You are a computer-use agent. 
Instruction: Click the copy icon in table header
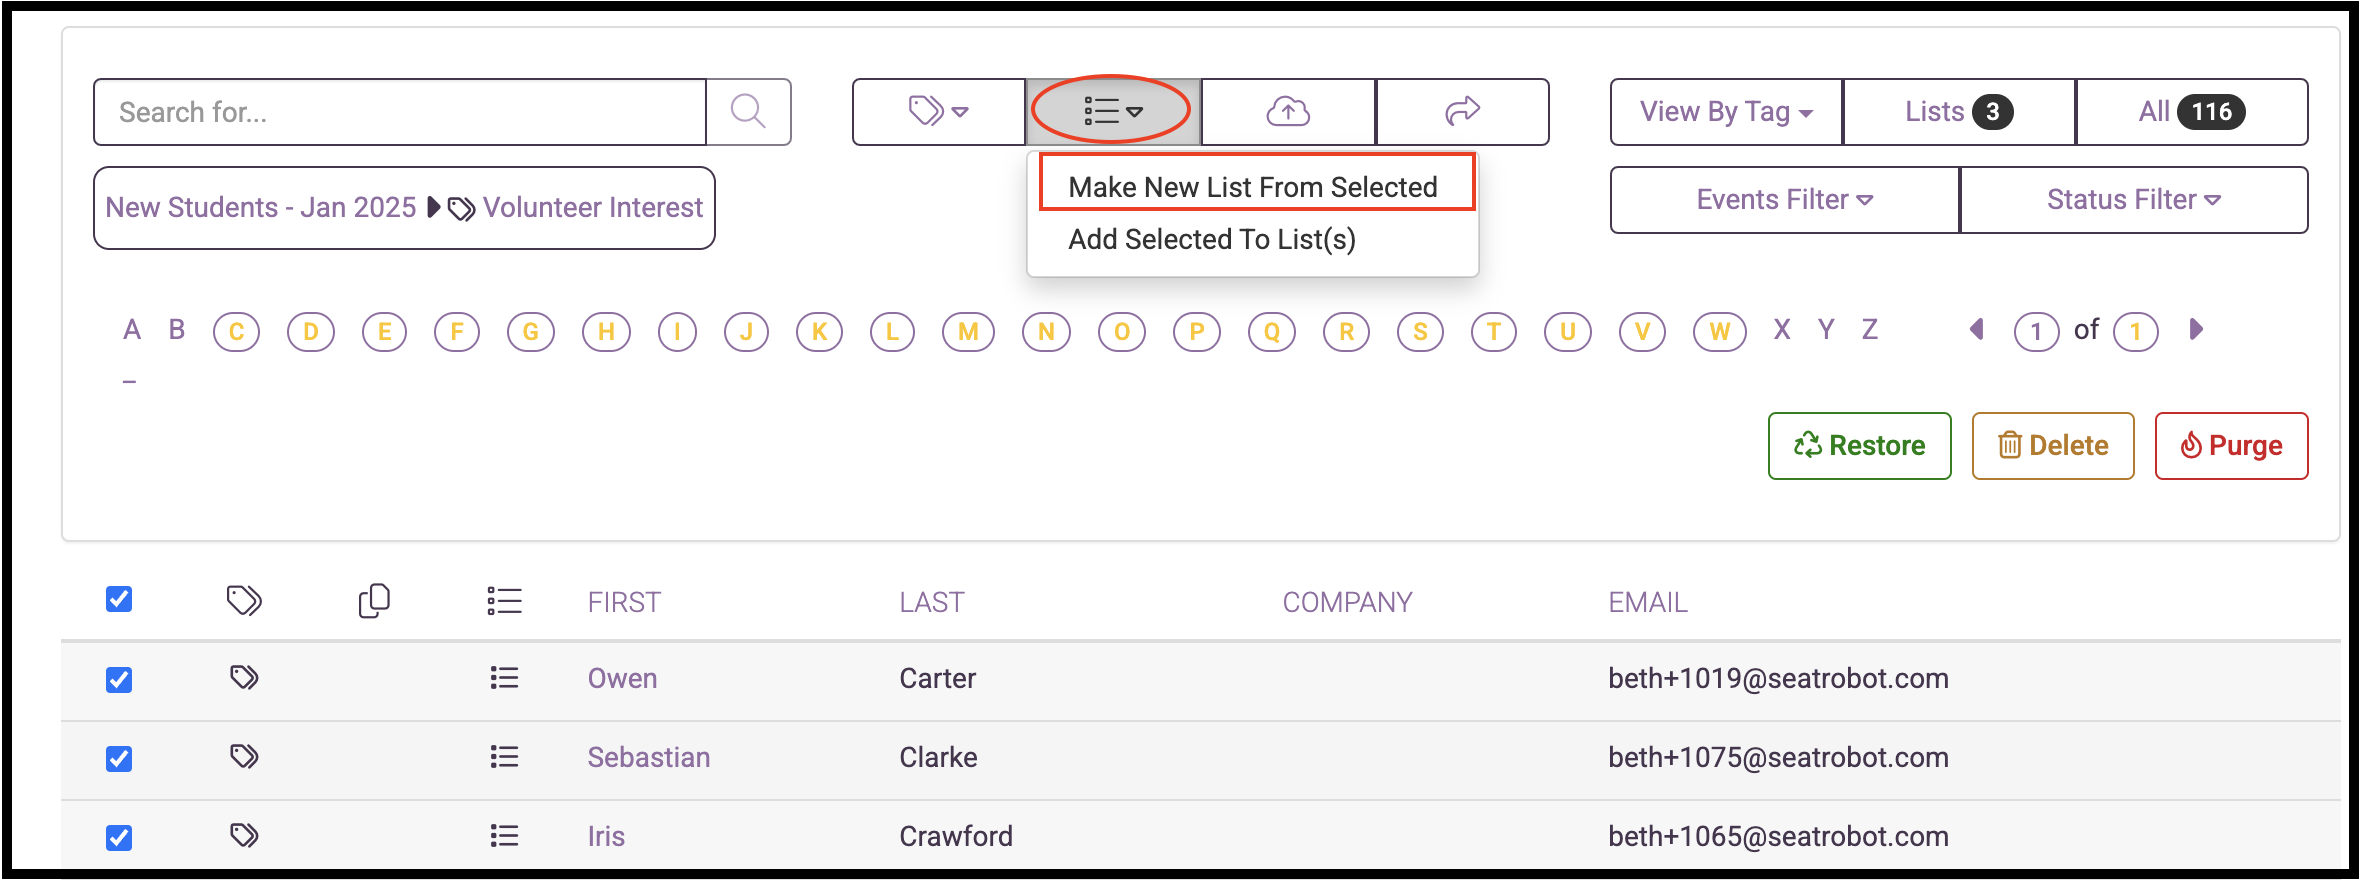tap(374, 601)
